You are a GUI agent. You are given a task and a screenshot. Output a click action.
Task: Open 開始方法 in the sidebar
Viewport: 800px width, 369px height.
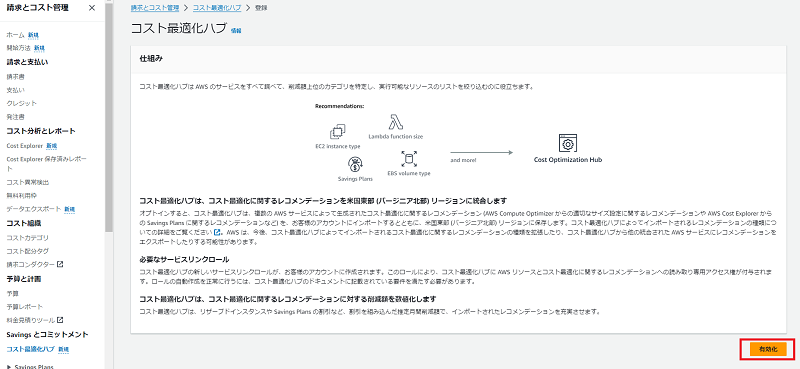click(18, 48)
